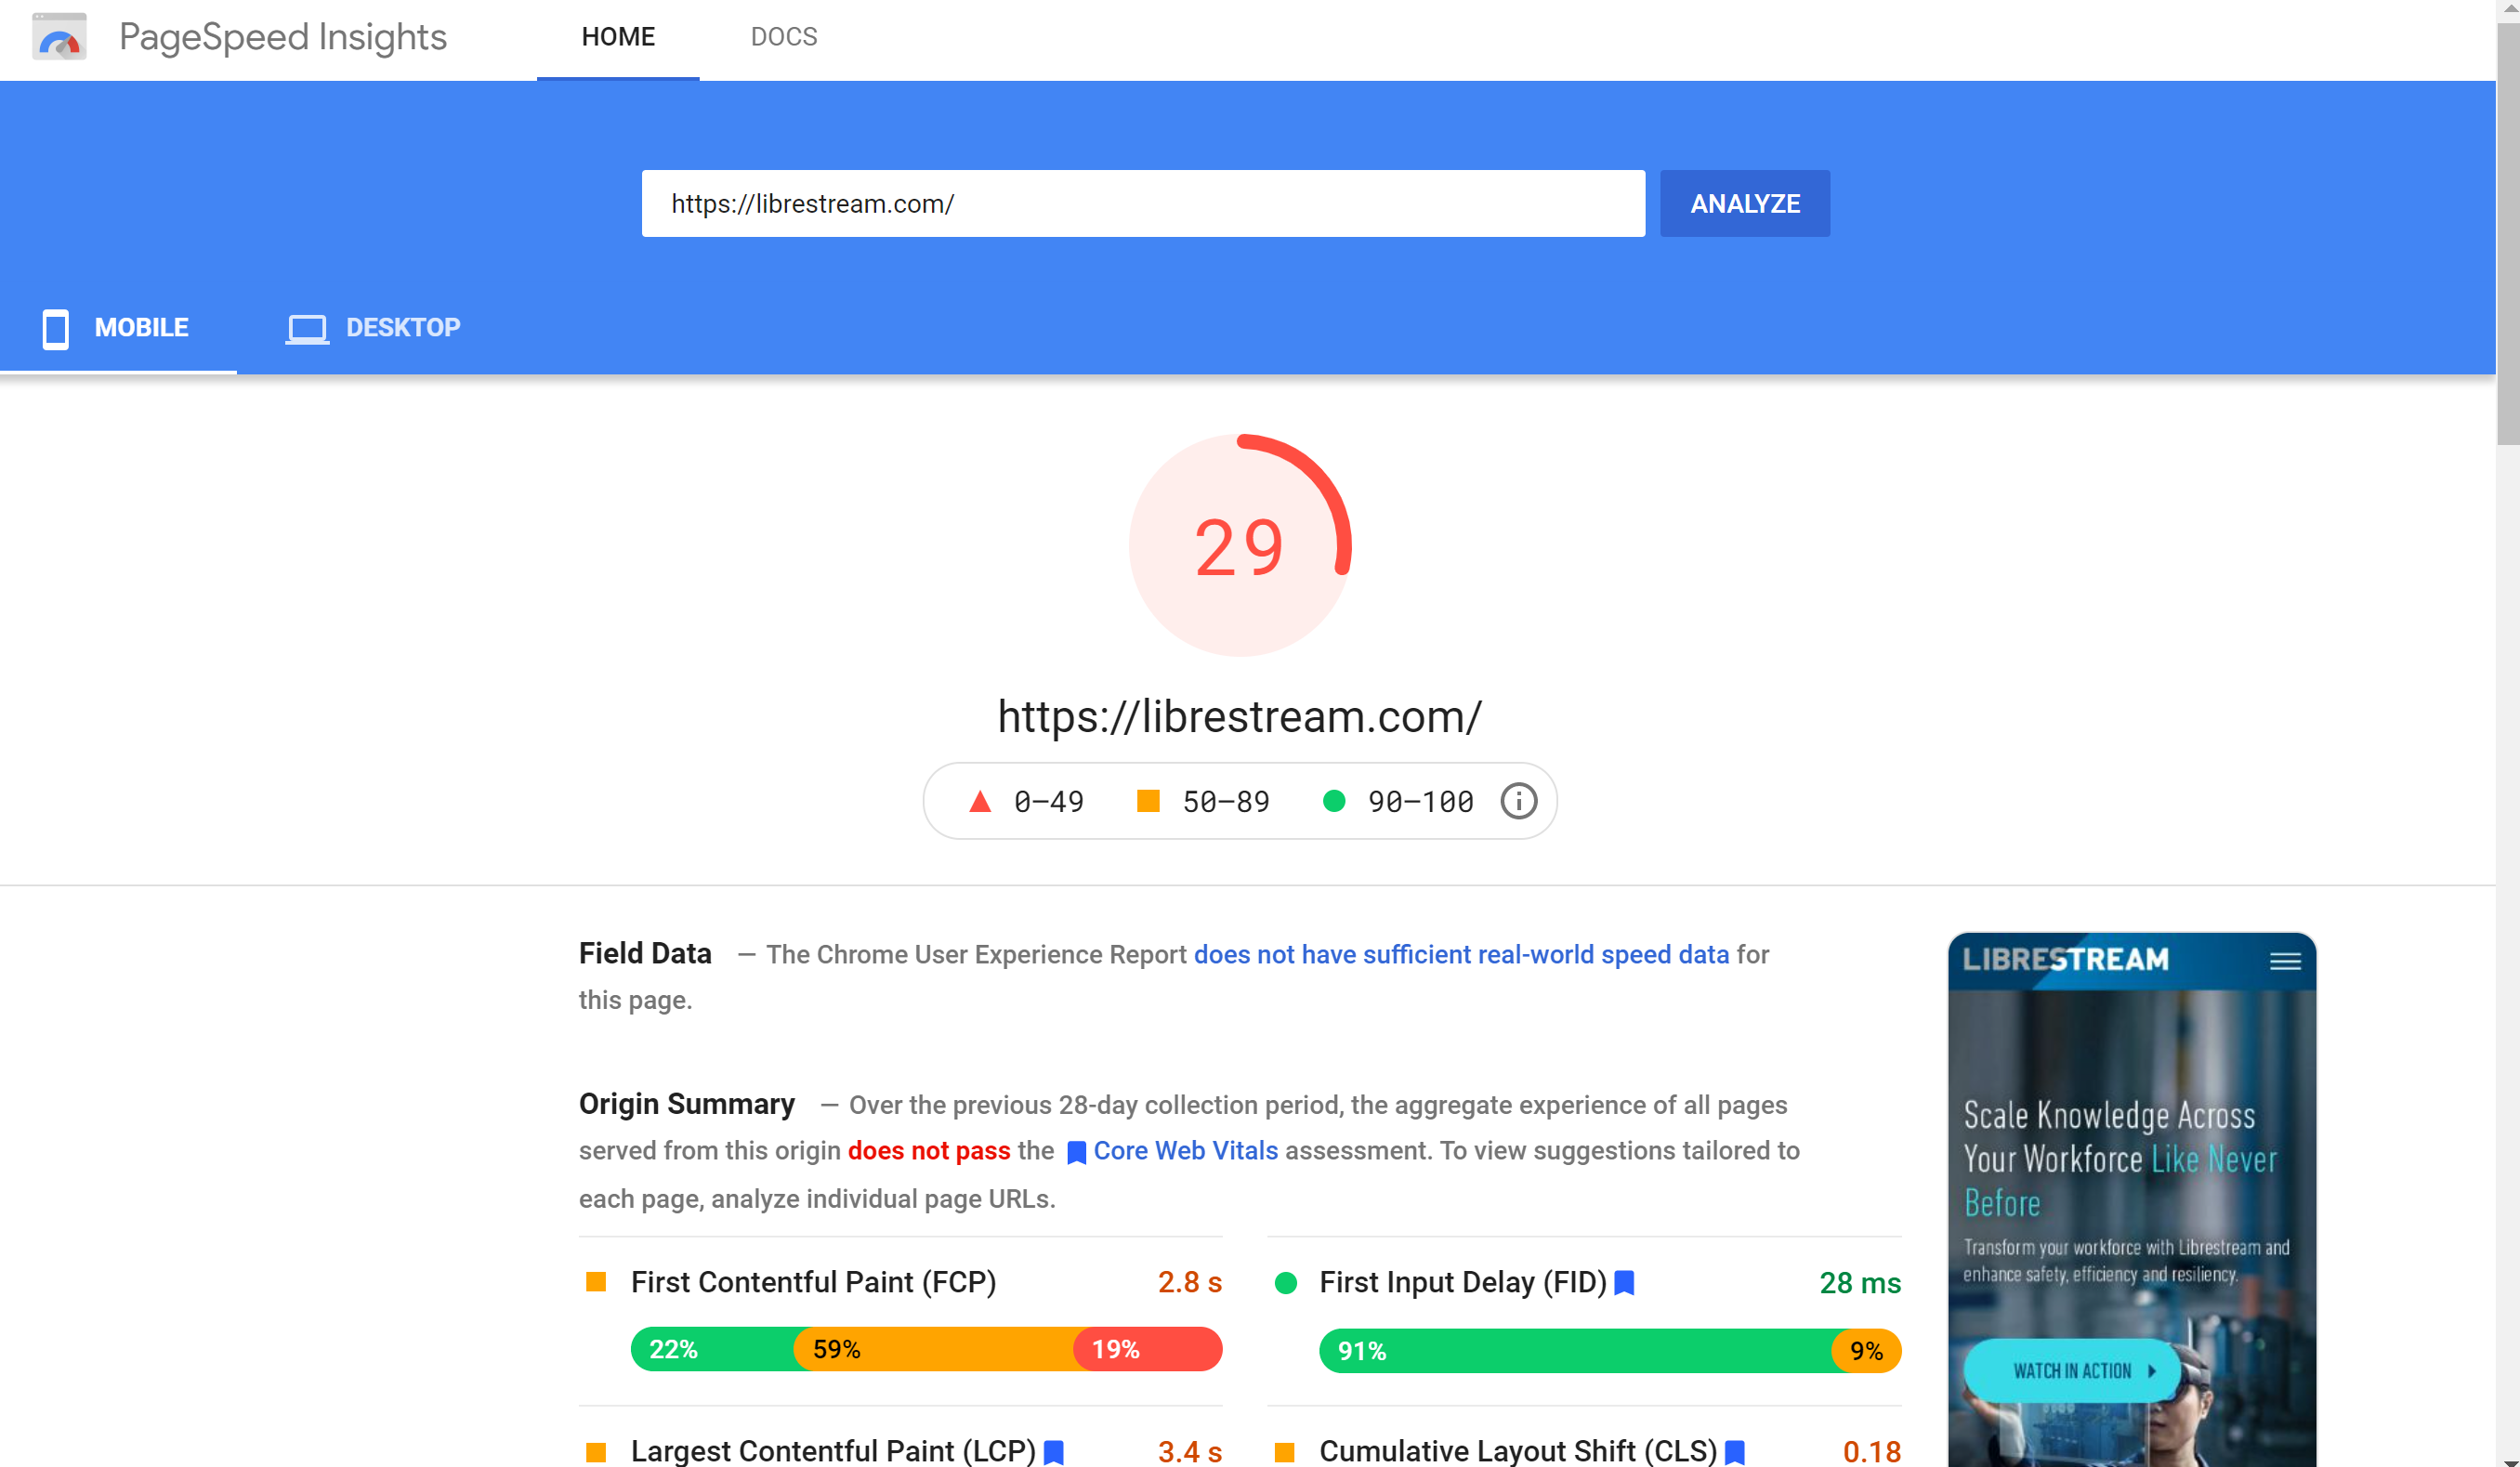Click the Librestream mobile screenshot thumbnail
This screenshot has height=1467, width=2520.
2131,1200
